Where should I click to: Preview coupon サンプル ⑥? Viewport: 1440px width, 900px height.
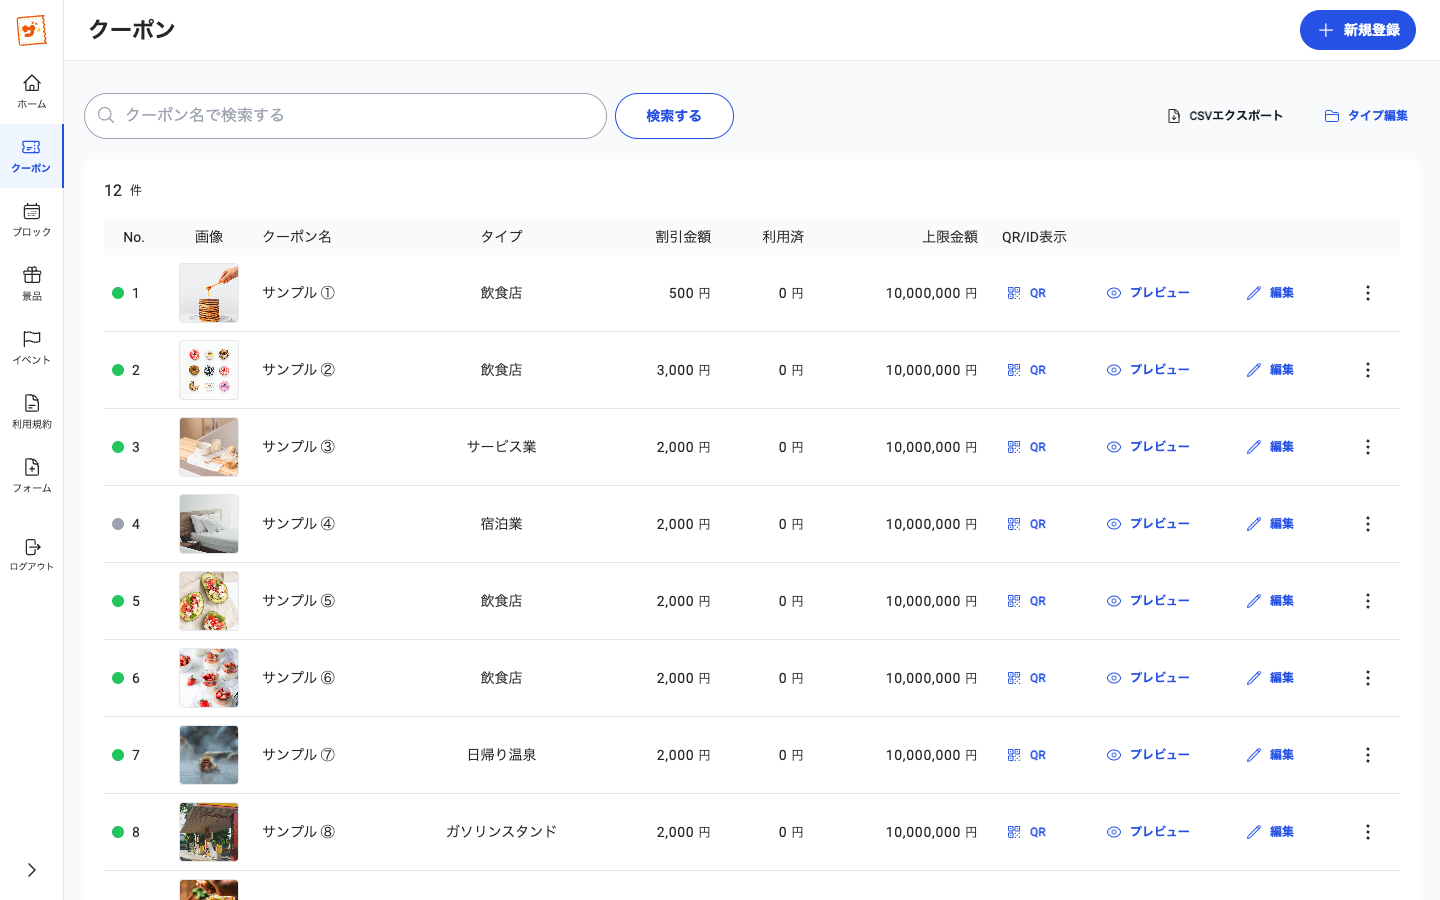(x=1148, y=678)
